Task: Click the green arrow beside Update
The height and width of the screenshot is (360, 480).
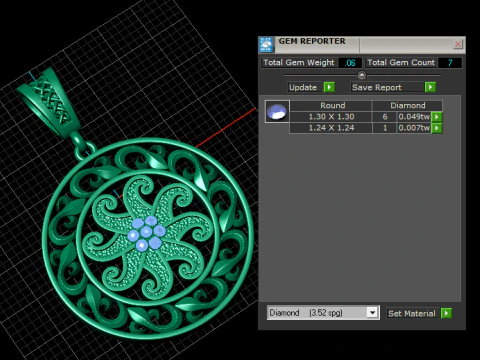Action: [329, 87]
